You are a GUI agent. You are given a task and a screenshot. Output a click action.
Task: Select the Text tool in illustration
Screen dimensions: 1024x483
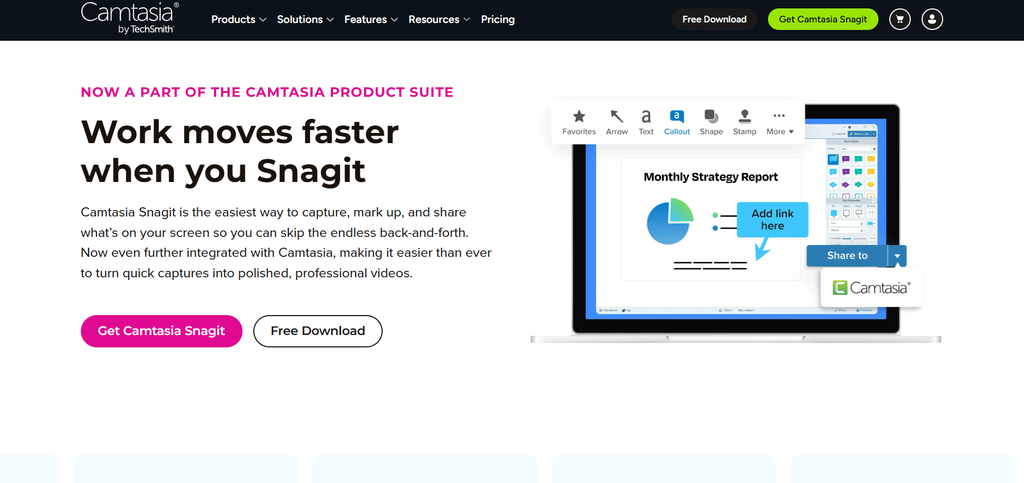[x=646, y=122]
